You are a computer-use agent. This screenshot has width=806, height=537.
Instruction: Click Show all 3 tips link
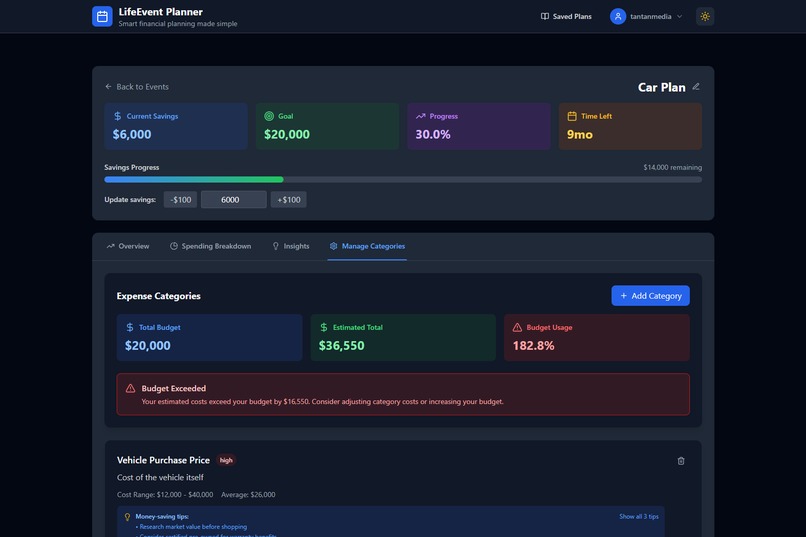point(638,516)
